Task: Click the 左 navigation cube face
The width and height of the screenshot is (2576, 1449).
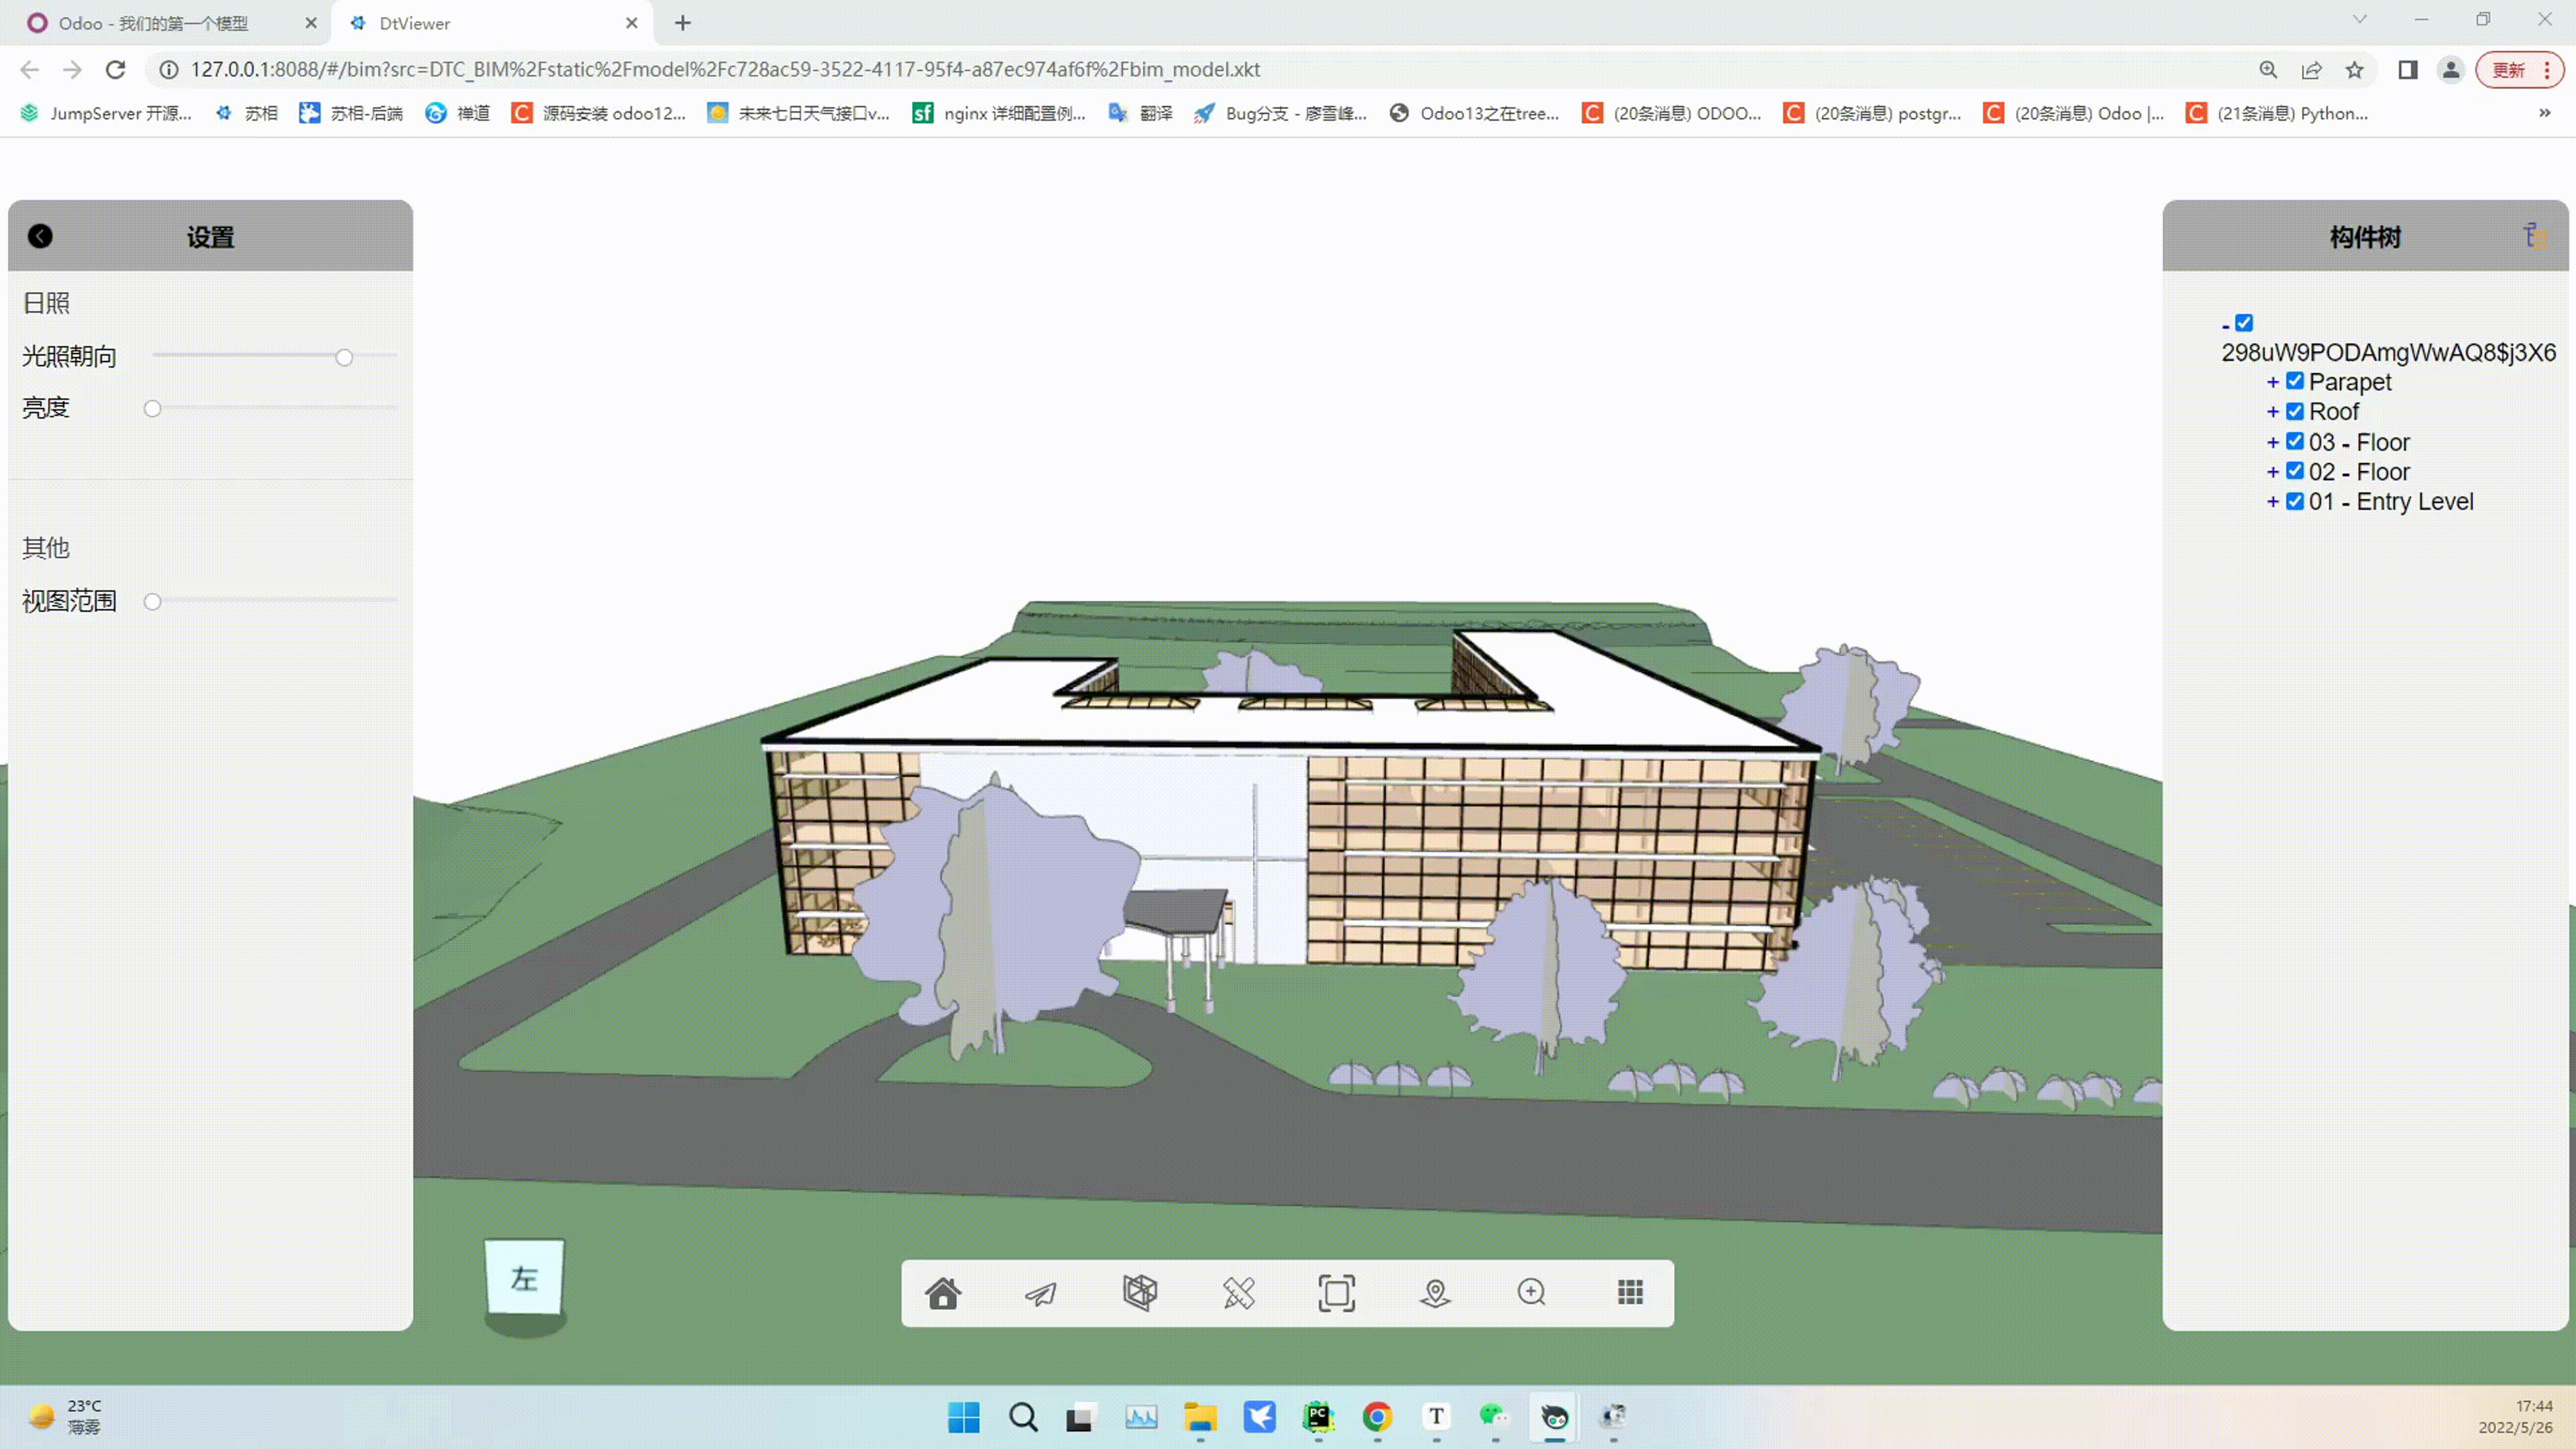Action: [524, 1278]
